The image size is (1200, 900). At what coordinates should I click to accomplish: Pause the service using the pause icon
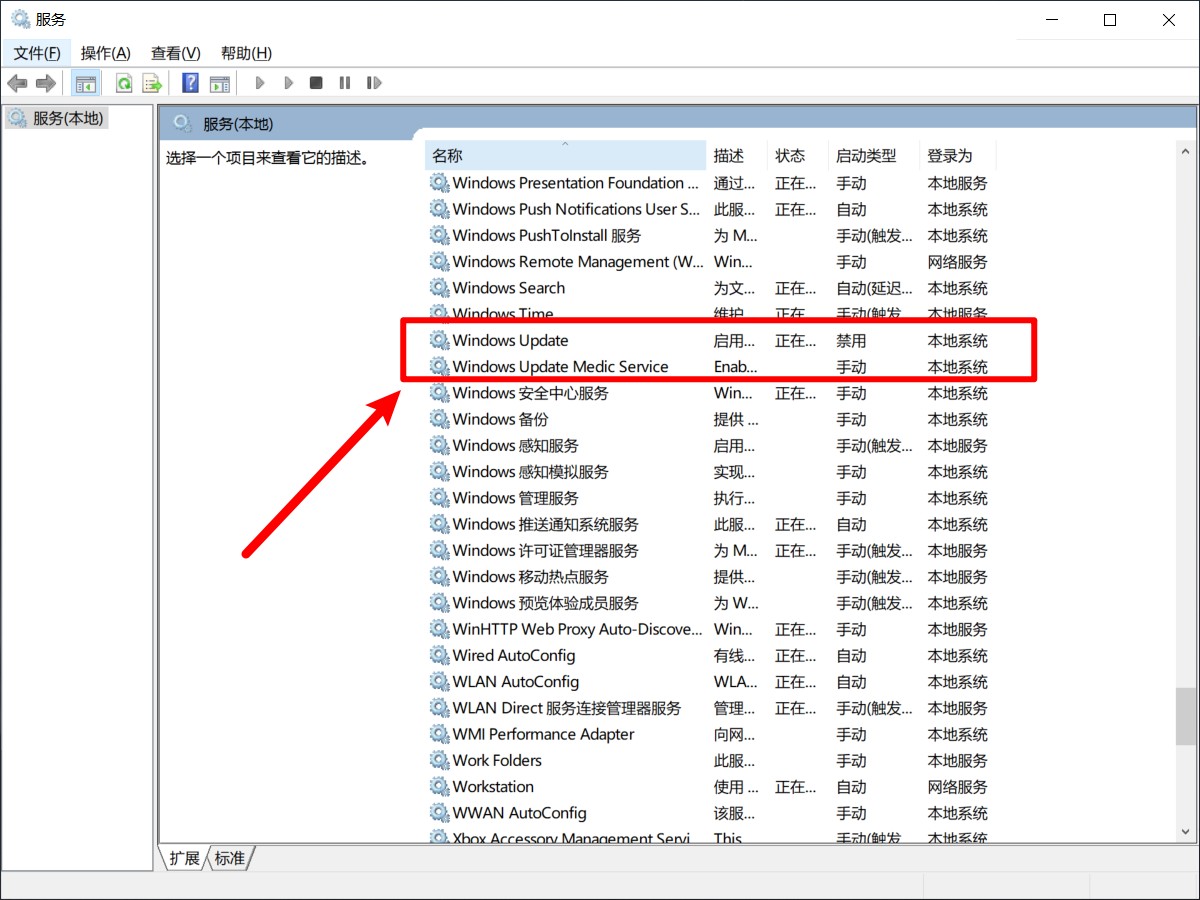point(344,82)
